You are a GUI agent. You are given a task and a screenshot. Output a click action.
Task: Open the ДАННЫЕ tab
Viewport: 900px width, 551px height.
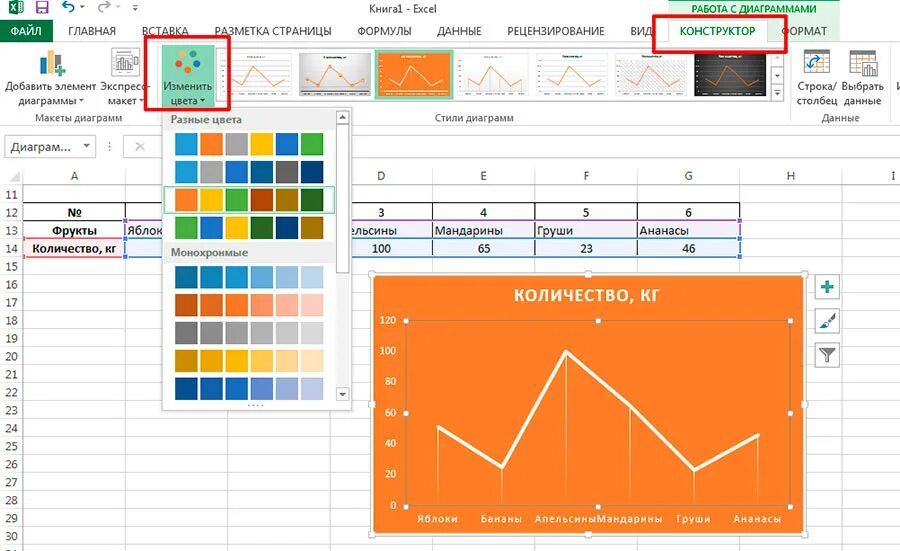[x=459, y=31]
